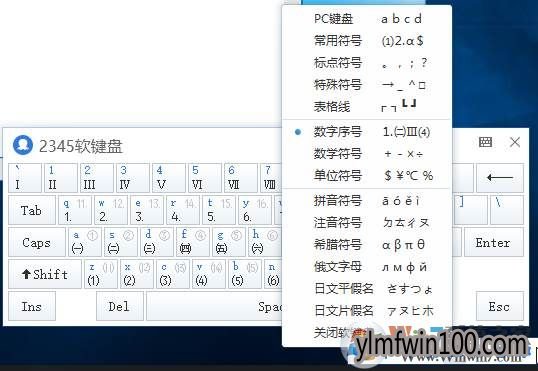
Task: Click key 2 showing Ⅲ
Action: 97,178
